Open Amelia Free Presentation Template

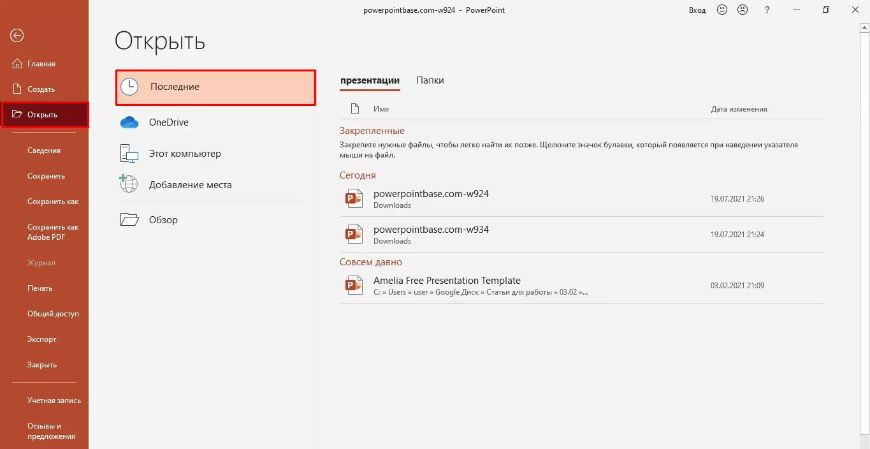coord(581,286)
